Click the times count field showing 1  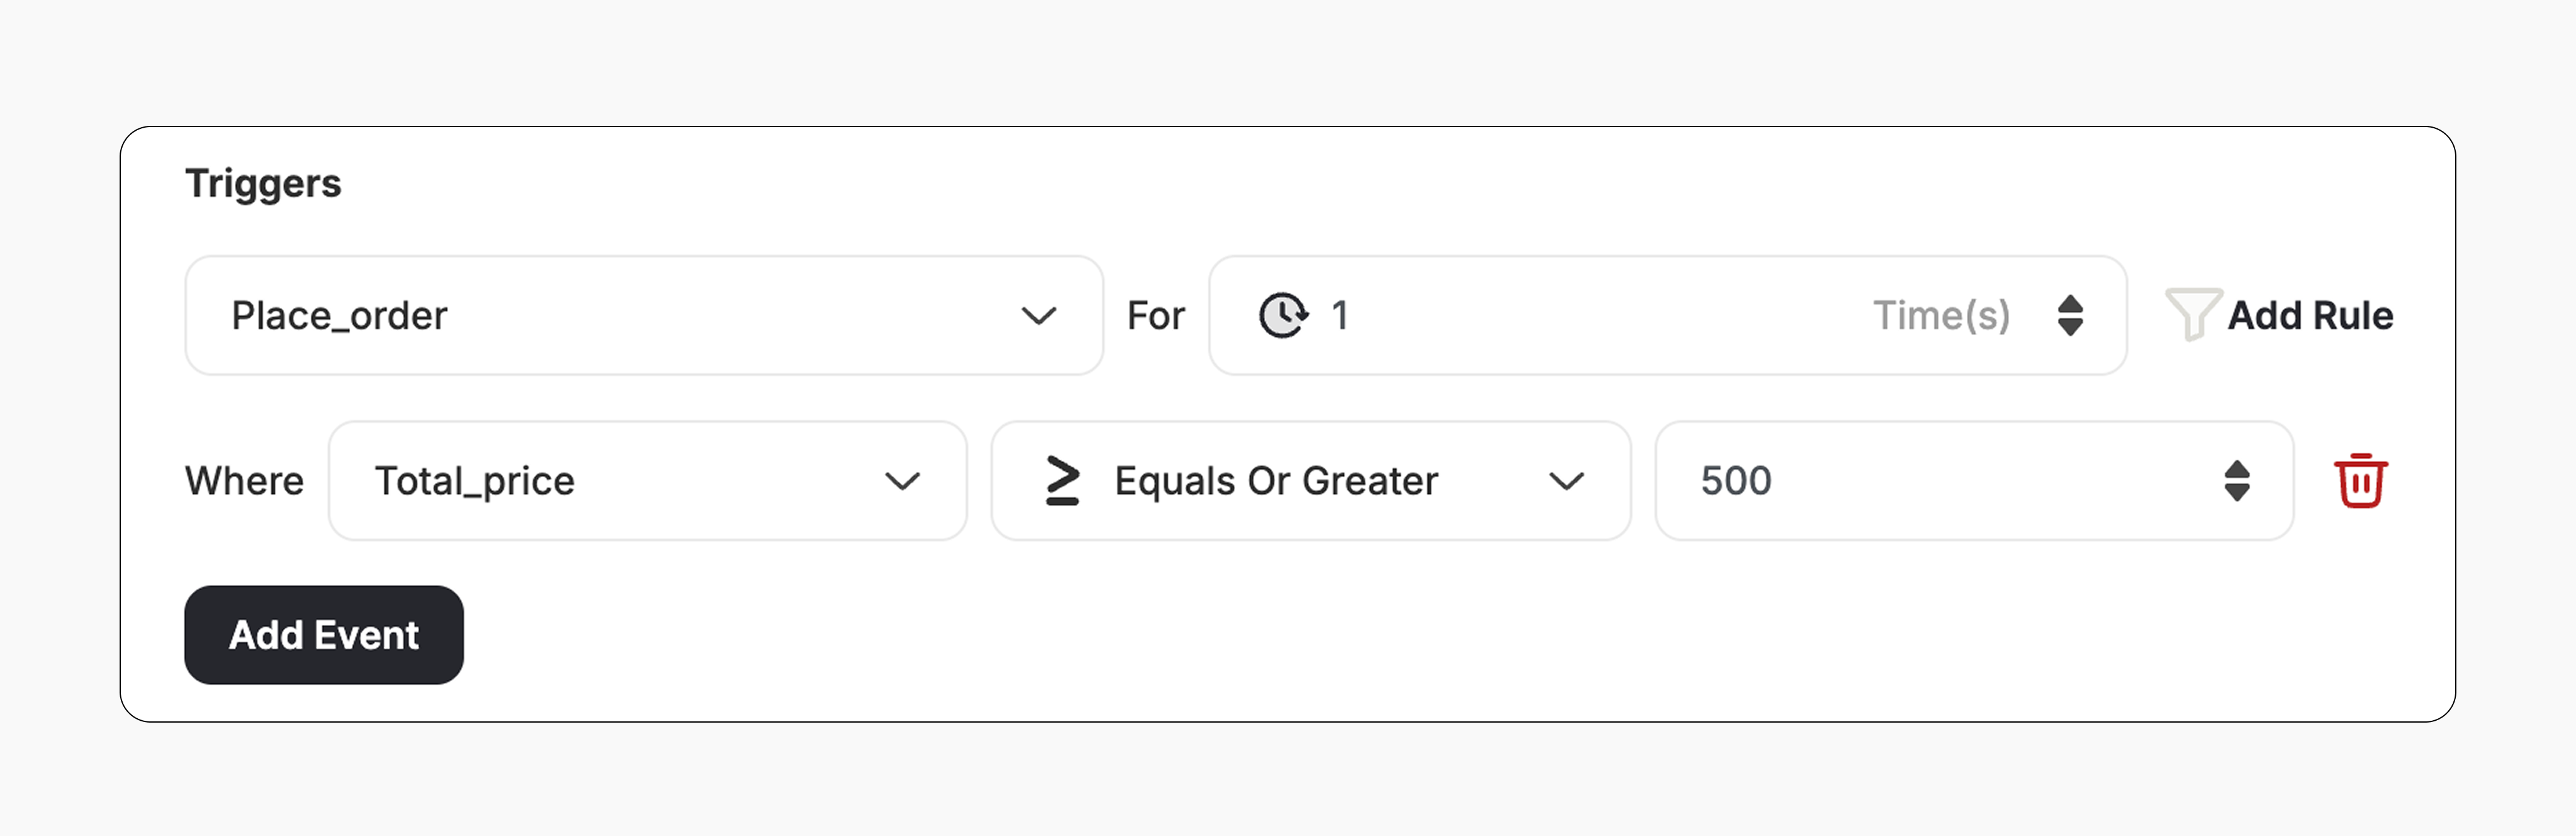[x=1400, y=315]
